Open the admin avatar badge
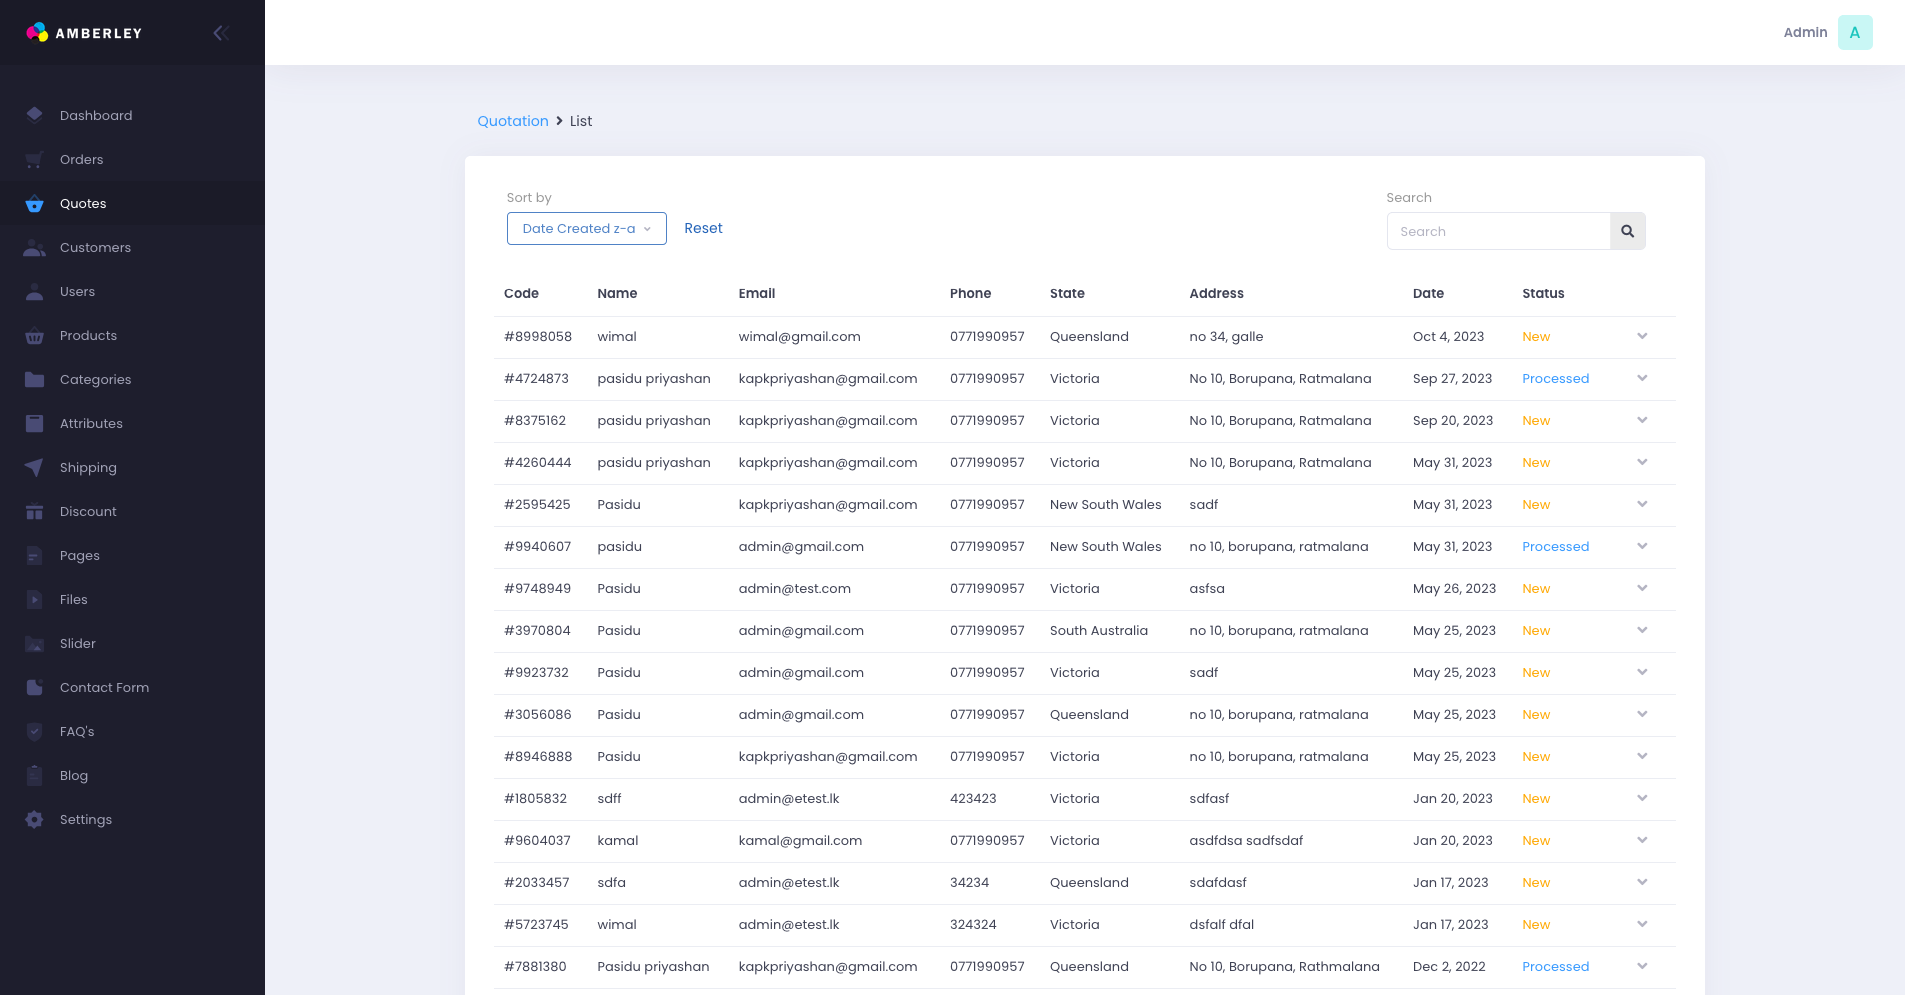Screen dimensions: 1905x995 [x=1854, y=33]
